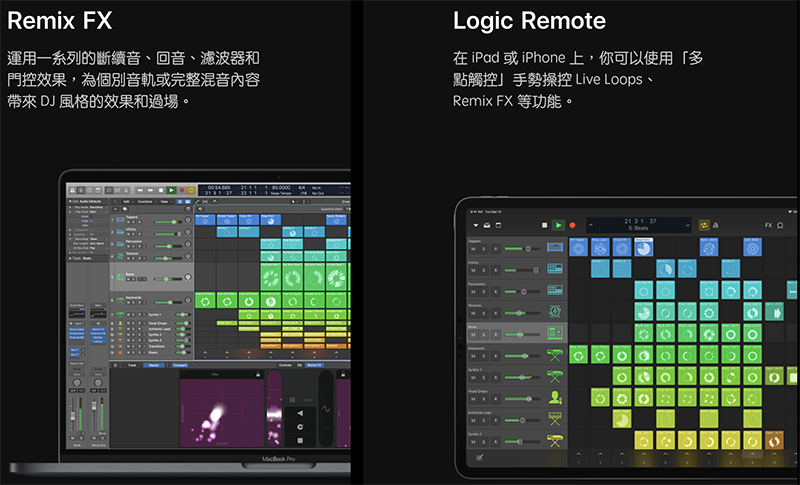Lock the Filter pad with its lock icon
The image size is (800, 485).
258,375
